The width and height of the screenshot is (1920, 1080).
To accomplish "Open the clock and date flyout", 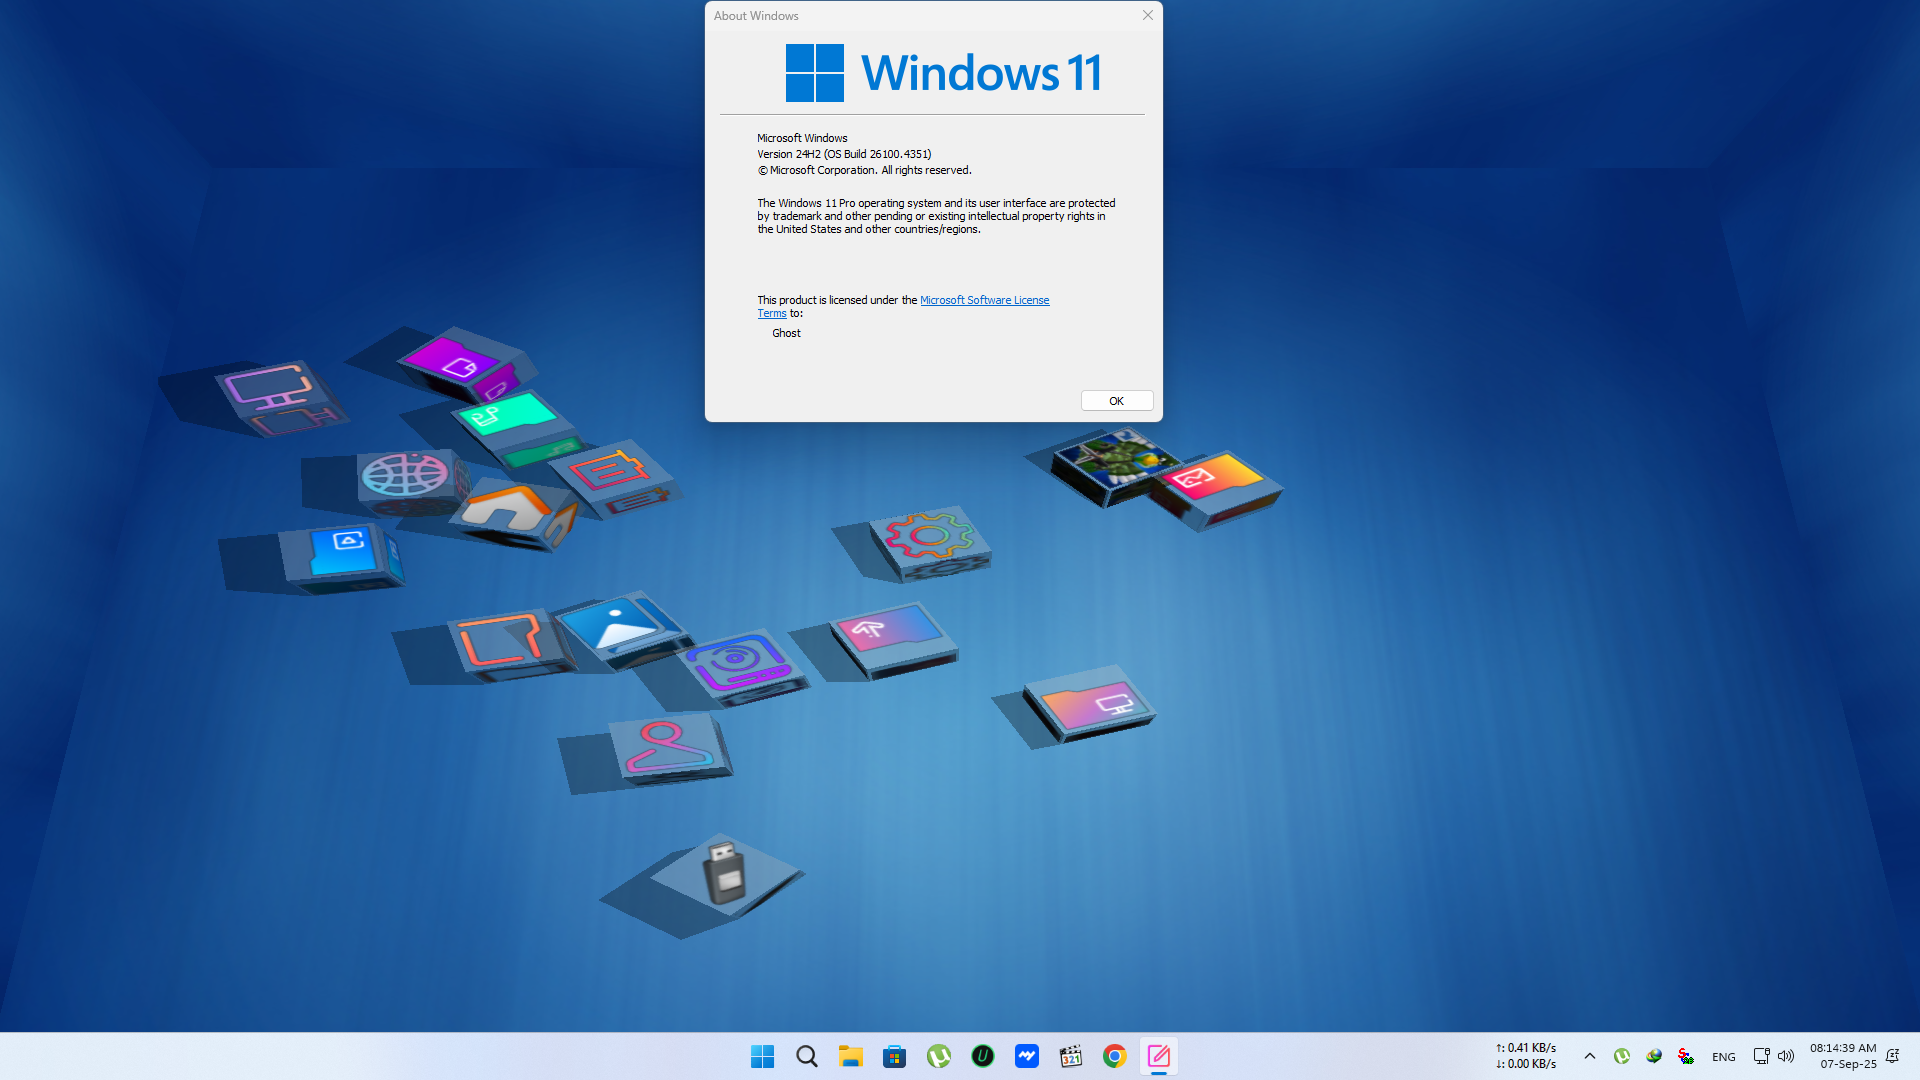I will [1844, 1056].
